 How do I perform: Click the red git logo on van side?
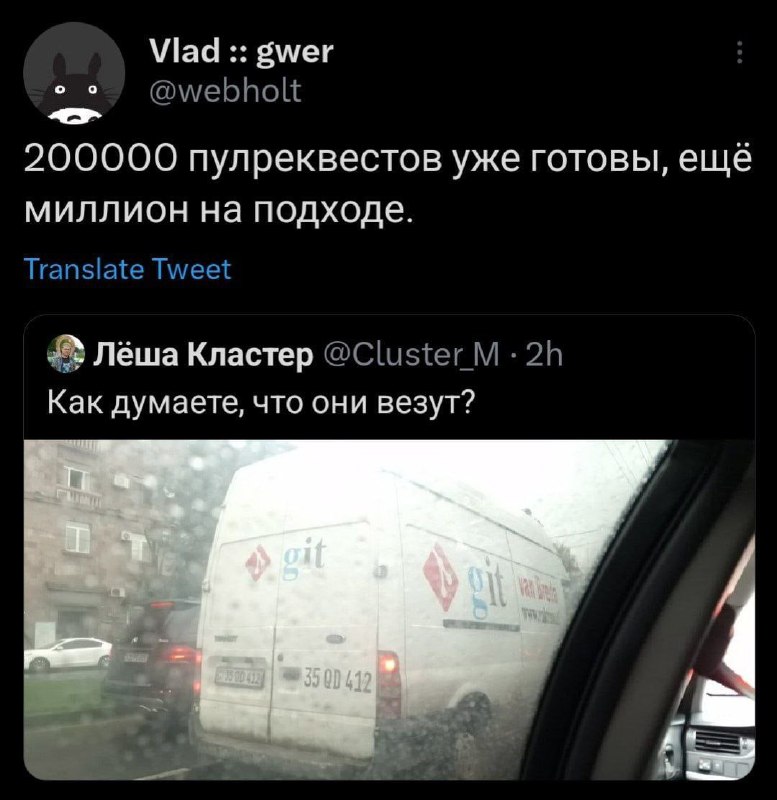441,577
